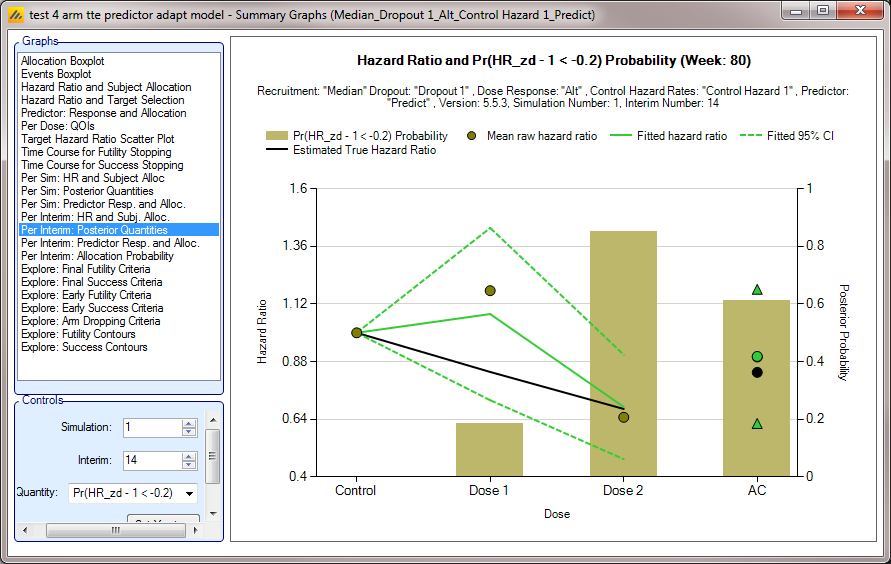Increment the Interim value by one
Image resolution: width=891 pixels, height=564 pixels.
pyautogui.click(x=189, y=456)
